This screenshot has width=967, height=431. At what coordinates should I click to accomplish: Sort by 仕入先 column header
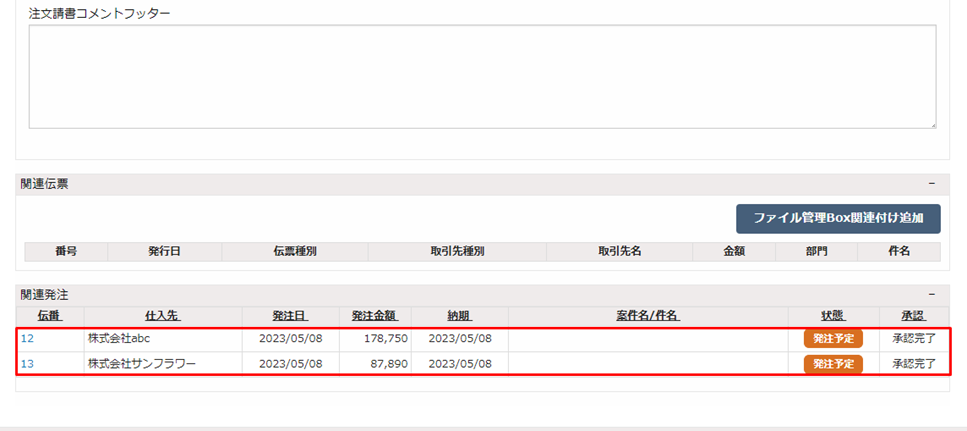(162, 316)
